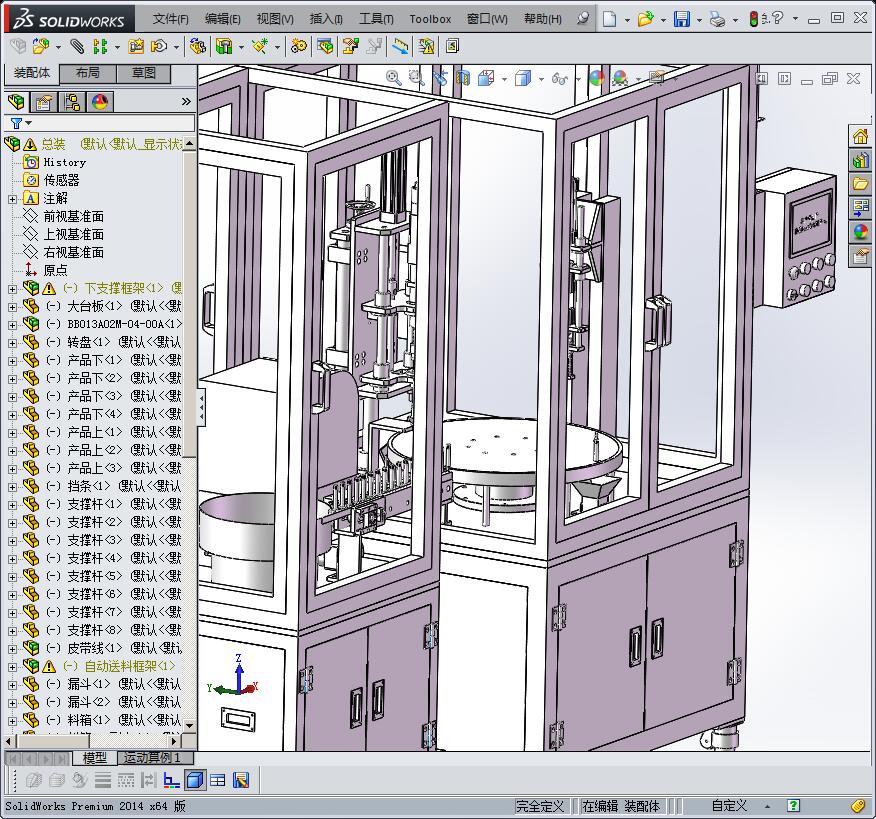The width and height of the screenshot is (876, 819).
Task: Open the ConfigurationManager tab icon
Action: click(x=72, y=102)
